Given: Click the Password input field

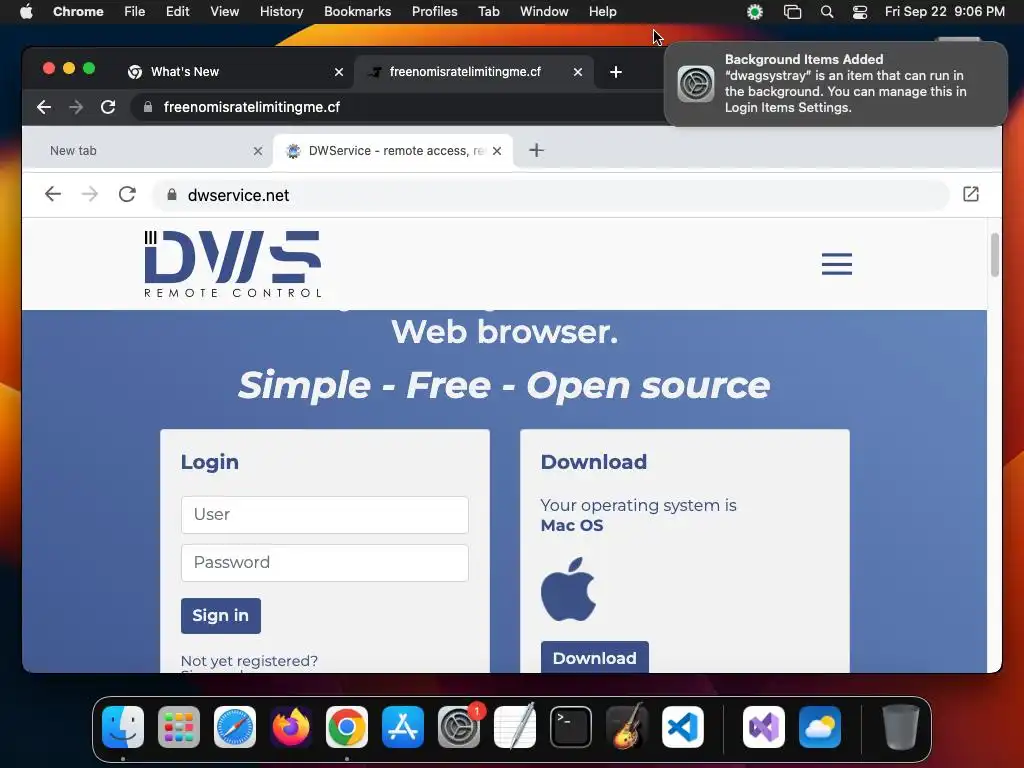Looking at the screenshot, I should [325, 563].
